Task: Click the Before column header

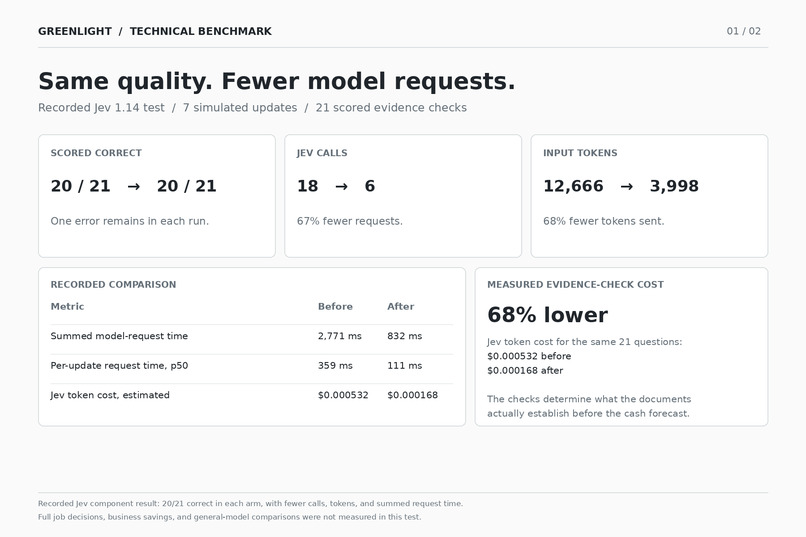Action: 335,306
